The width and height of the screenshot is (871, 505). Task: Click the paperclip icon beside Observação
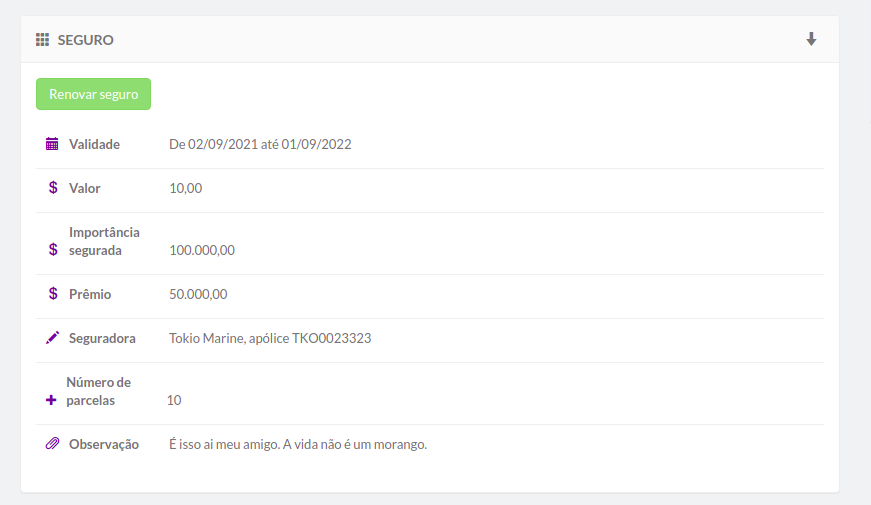[x=52, y=443]
